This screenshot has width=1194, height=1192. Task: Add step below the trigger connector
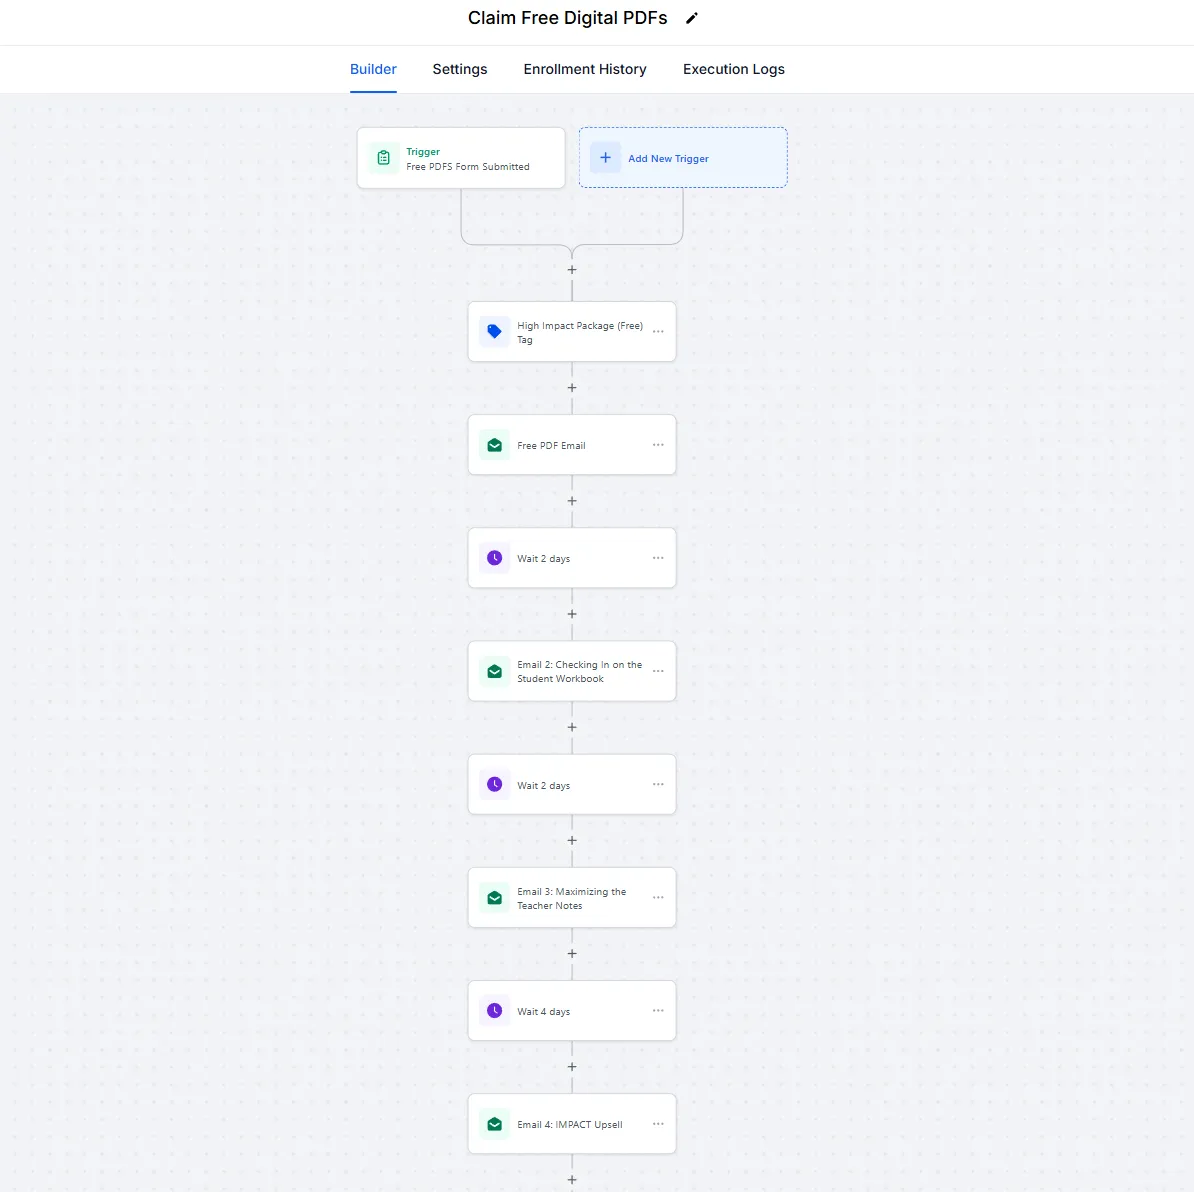point(572,270)
